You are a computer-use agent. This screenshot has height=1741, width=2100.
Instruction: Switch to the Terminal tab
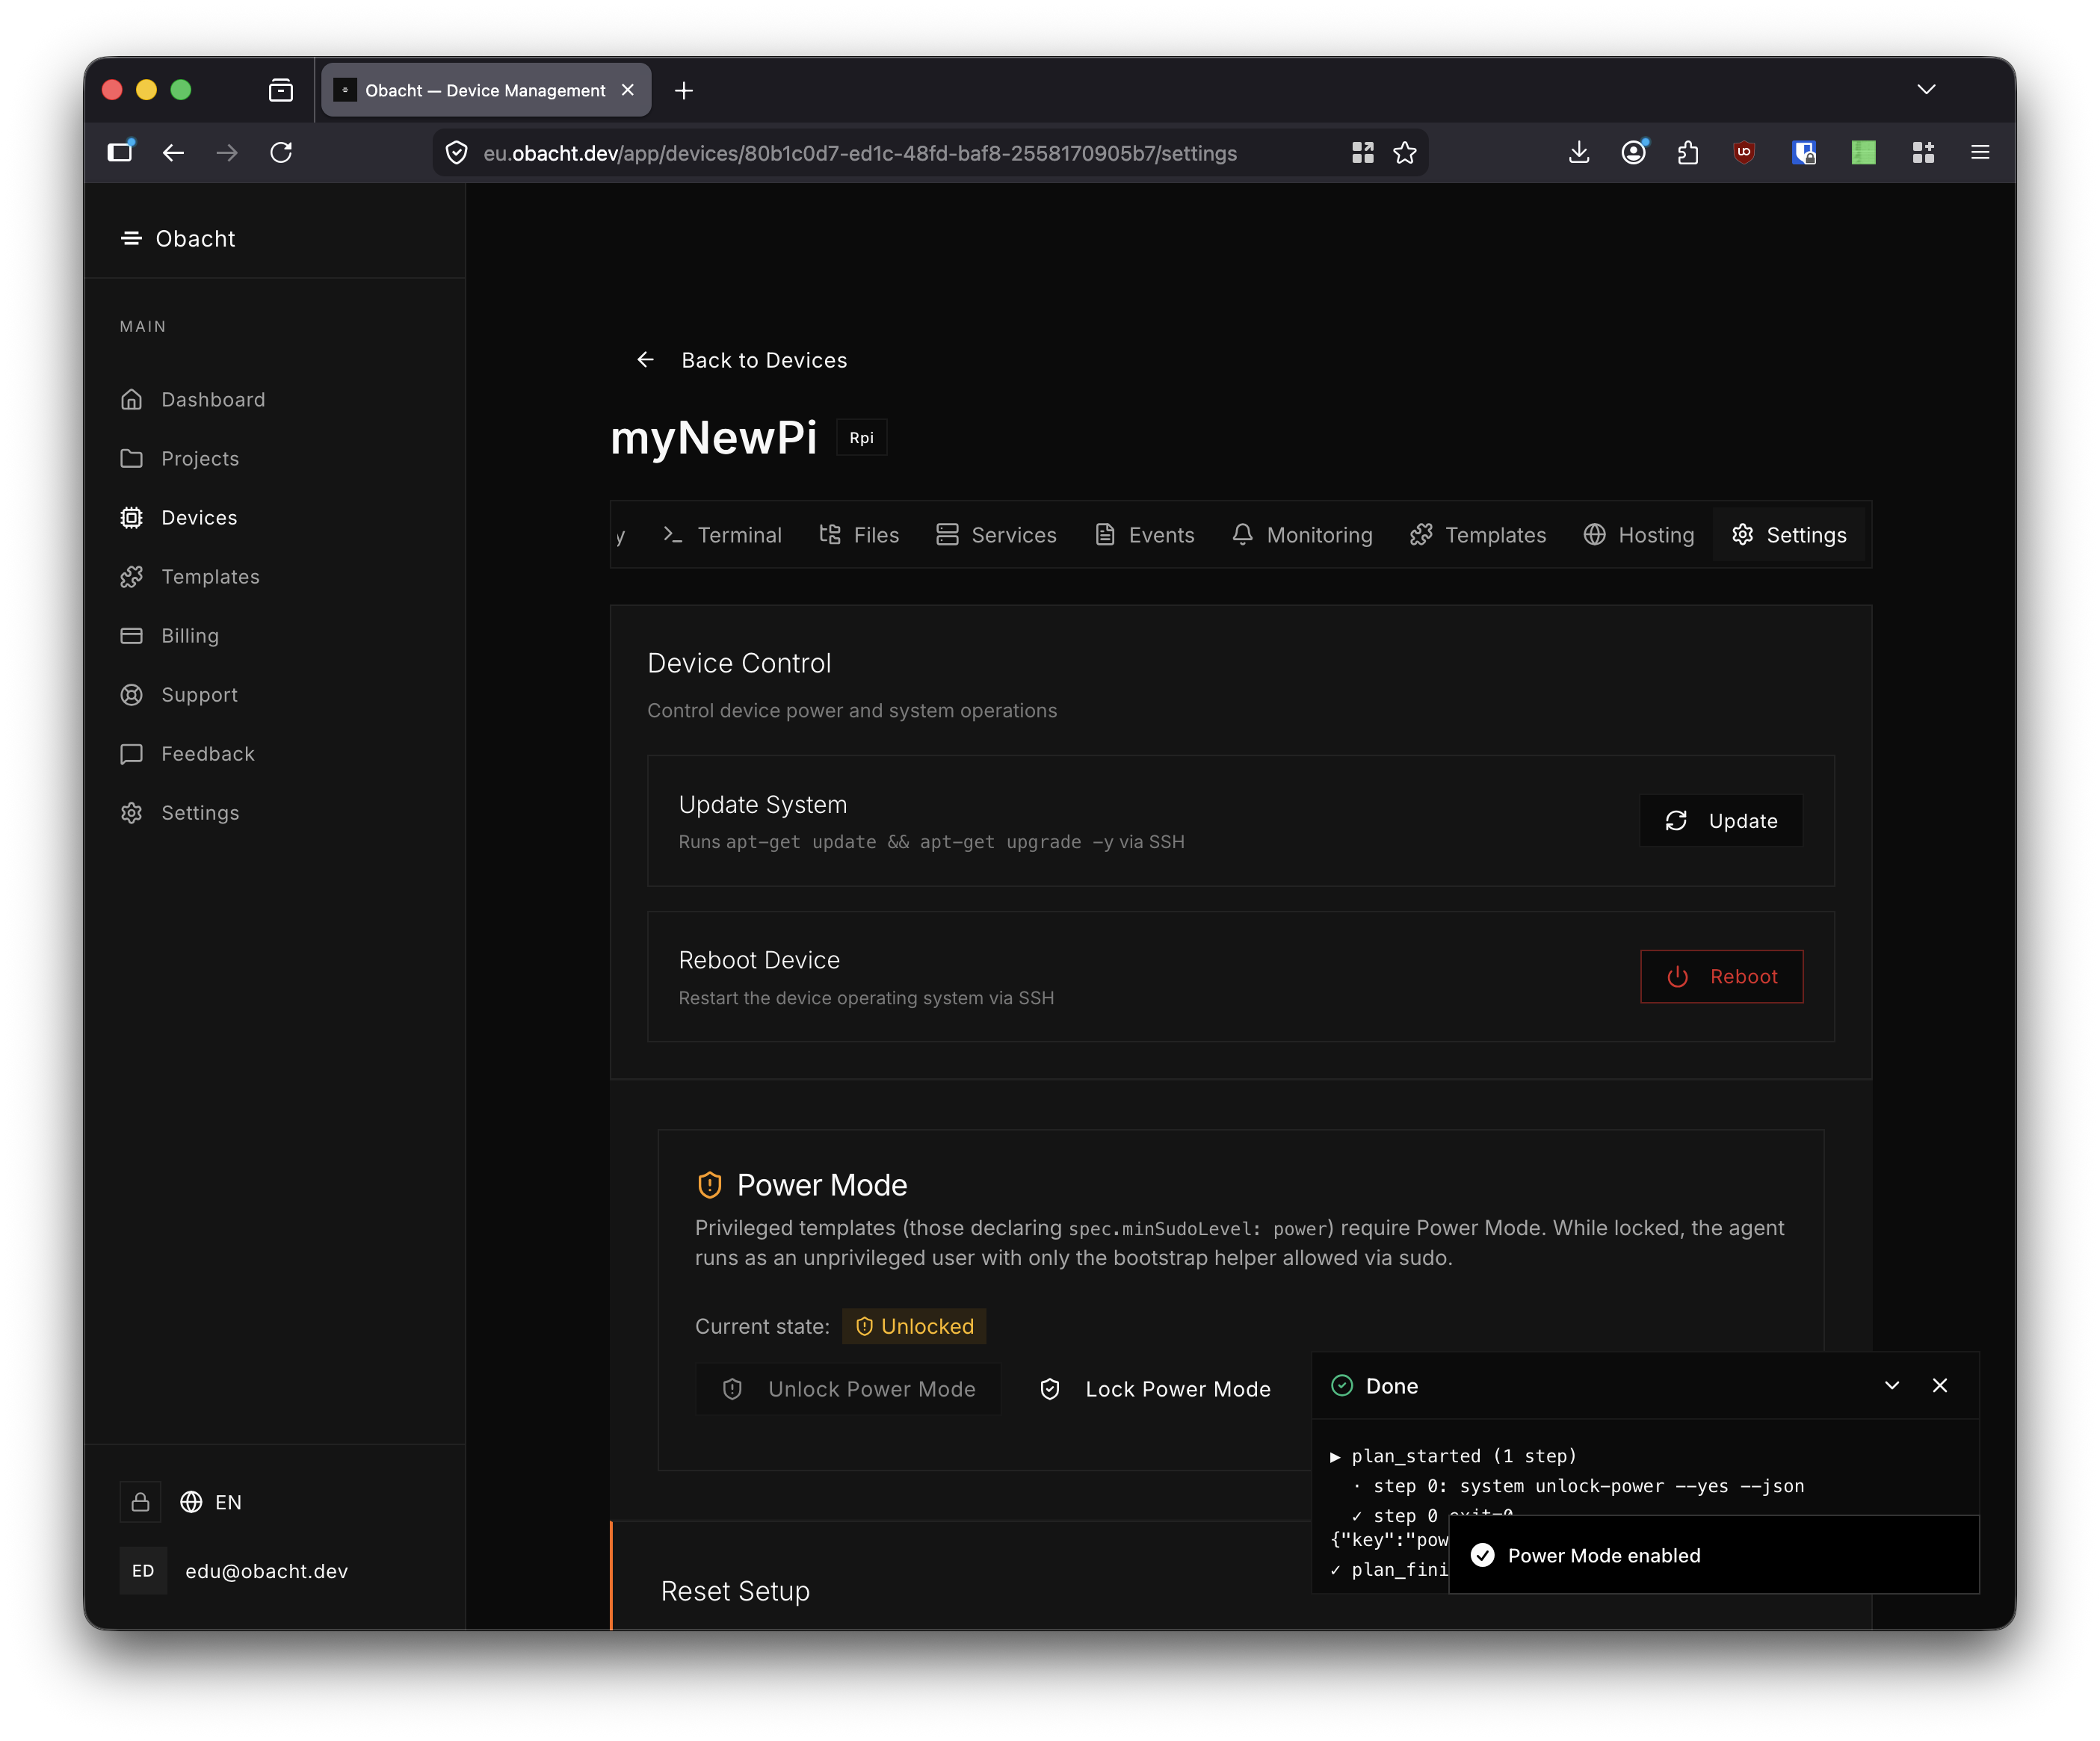coord(722,535)
